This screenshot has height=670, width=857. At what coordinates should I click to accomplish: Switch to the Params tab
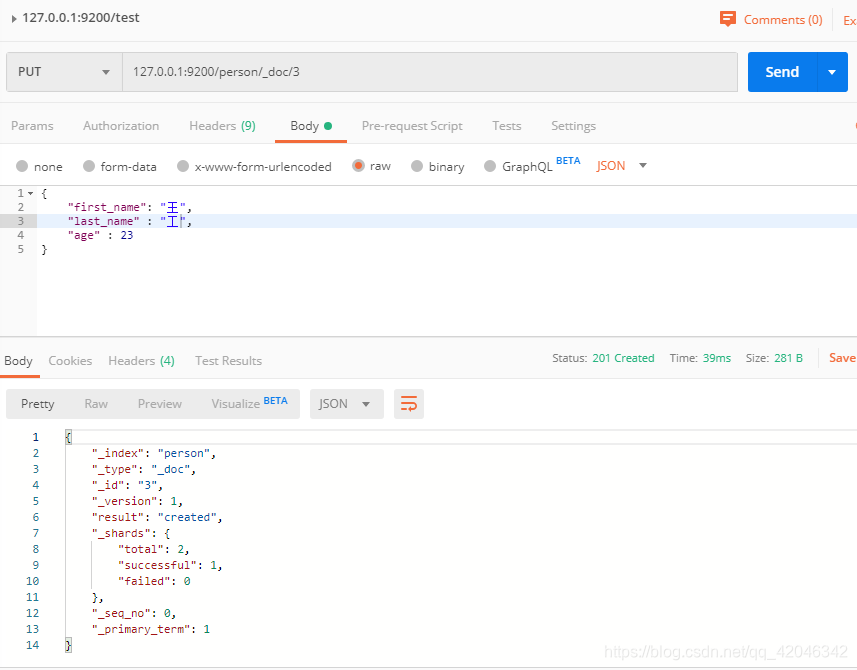pyautogui.click(x=32, y=126)
